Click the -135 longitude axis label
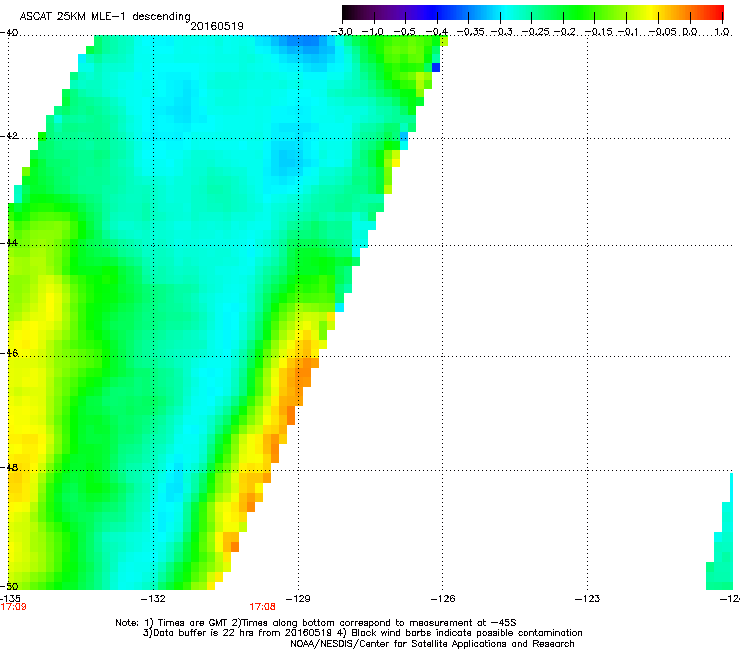The height and width of the screenshot is (650, 740). coord(10,599)
